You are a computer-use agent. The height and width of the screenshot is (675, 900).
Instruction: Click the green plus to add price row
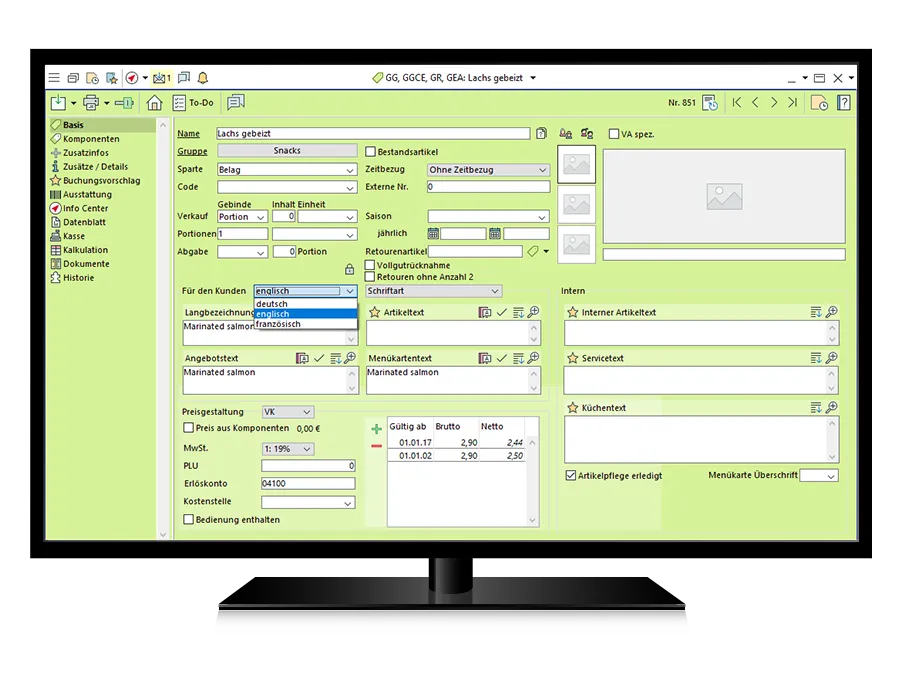pos(377,429)
